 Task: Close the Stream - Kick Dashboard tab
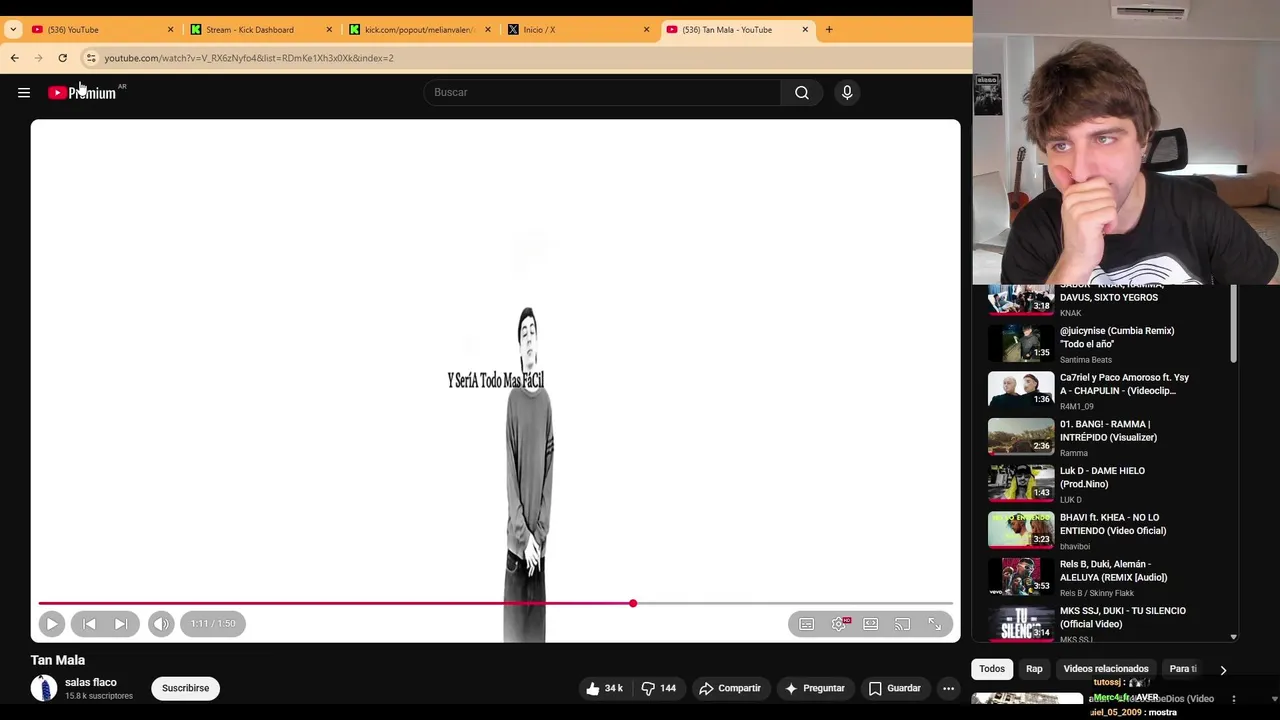click(x=329, y=30)
